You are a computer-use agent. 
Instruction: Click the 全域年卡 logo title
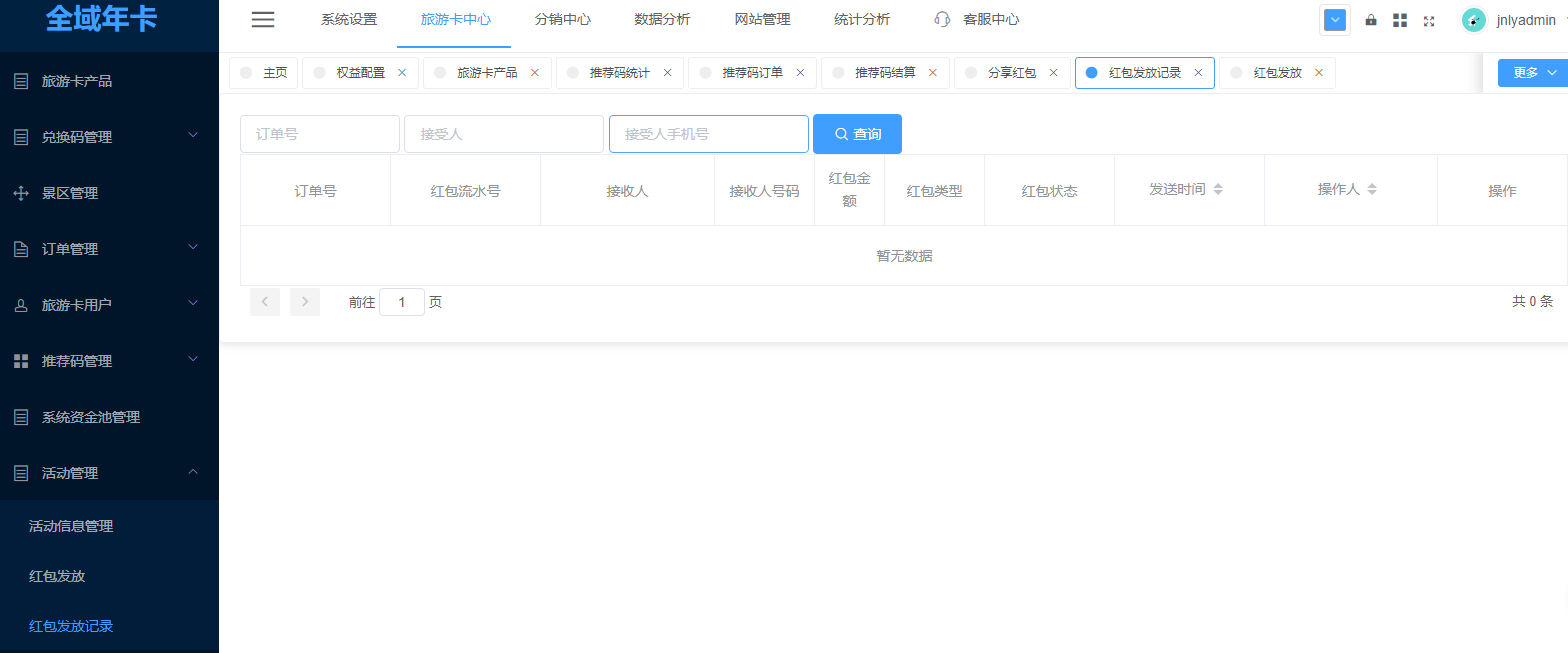click(101, 18)
